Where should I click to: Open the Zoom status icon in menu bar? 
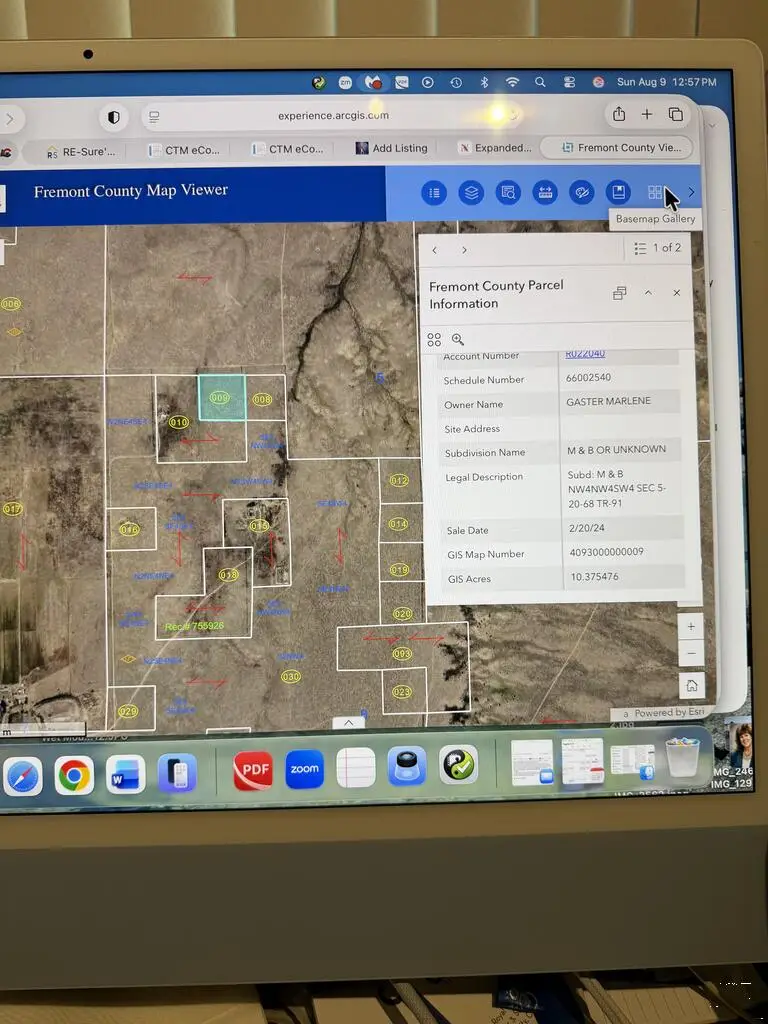click(x=345, y=82)
